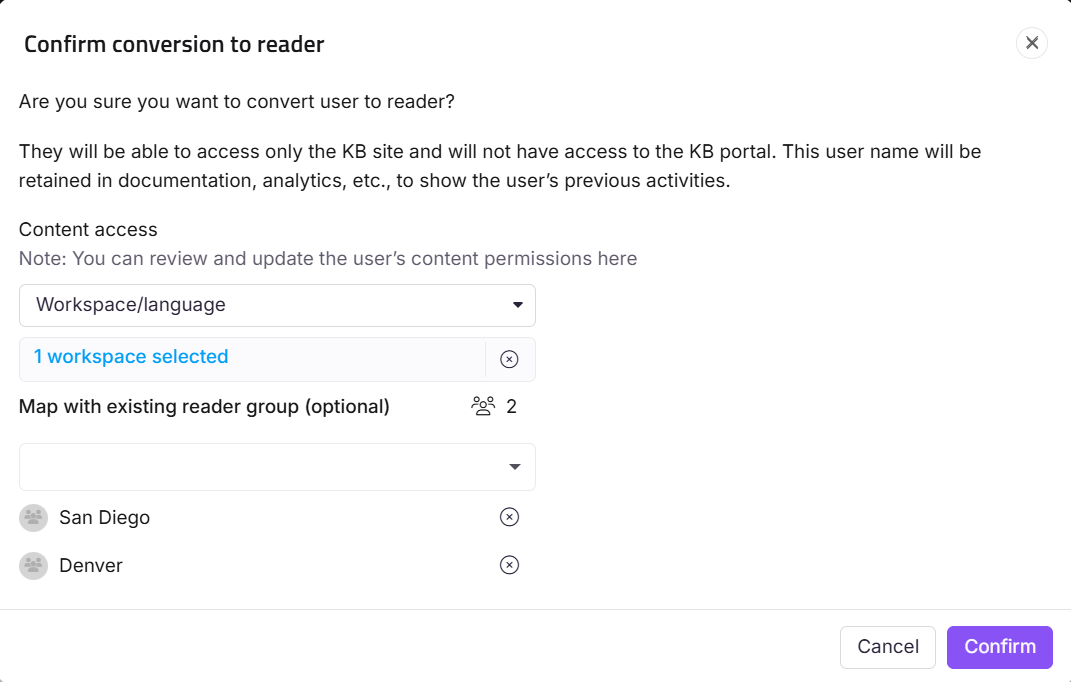This screenshot has width=1071, height=682.
Task: Remove the selected workspace using its circled X
Action: coord(509,358)
